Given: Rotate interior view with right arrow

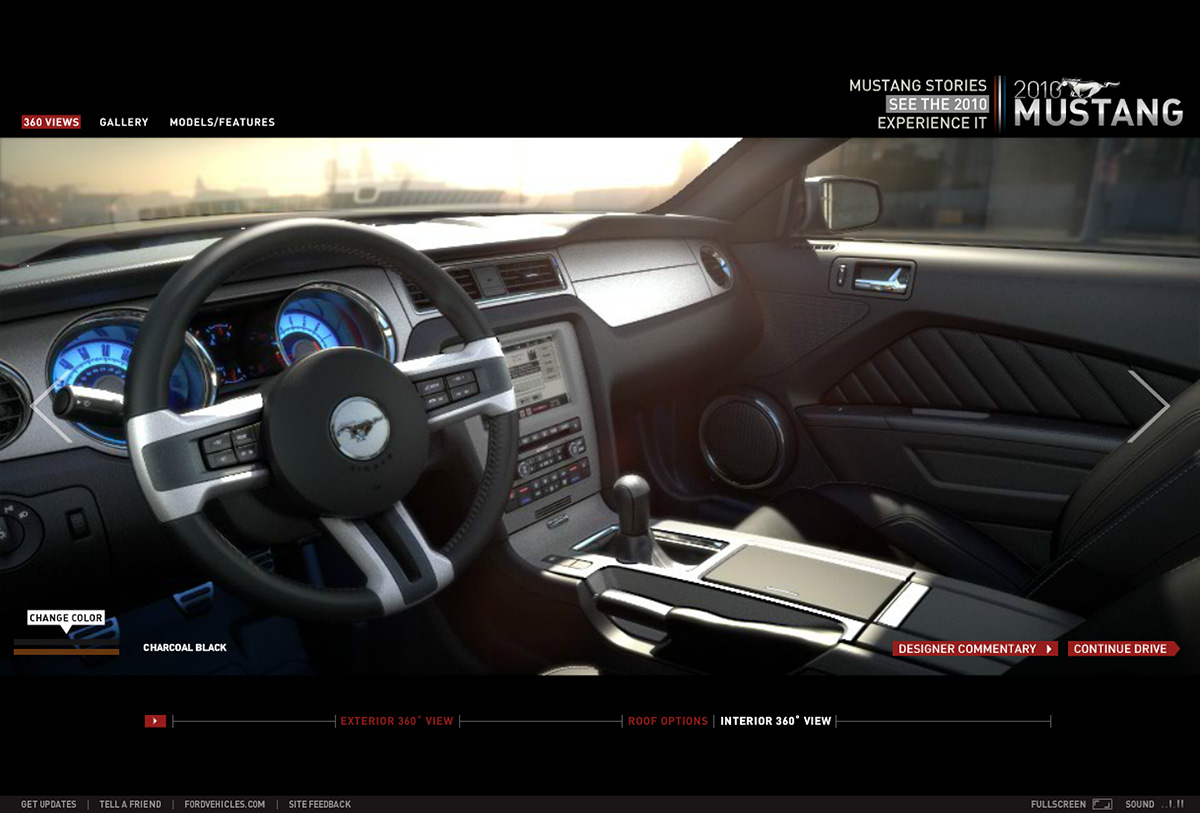Looking at the screenshot, I should point(1148,406).
